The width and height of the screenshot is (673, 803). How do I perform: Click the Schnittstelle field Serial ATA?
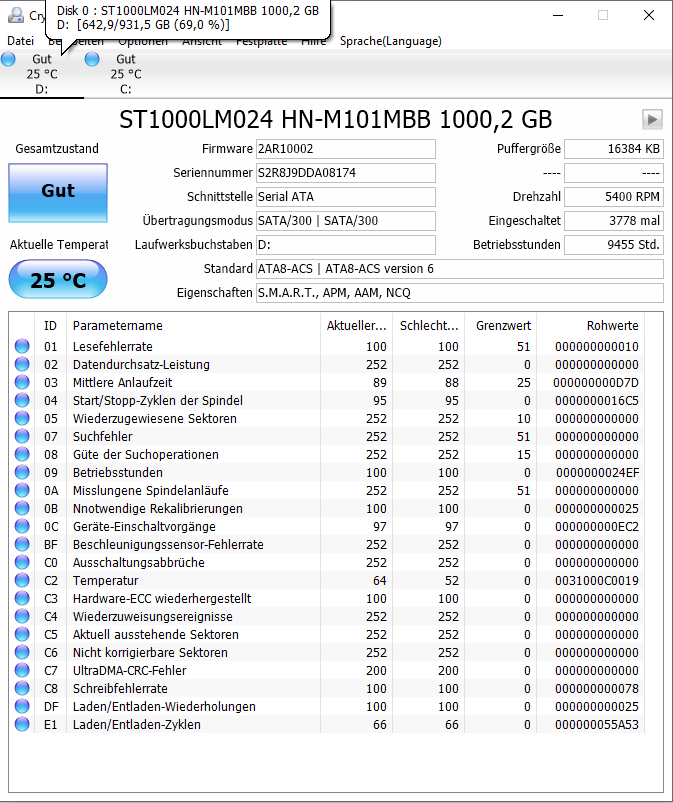pos(346,197)
